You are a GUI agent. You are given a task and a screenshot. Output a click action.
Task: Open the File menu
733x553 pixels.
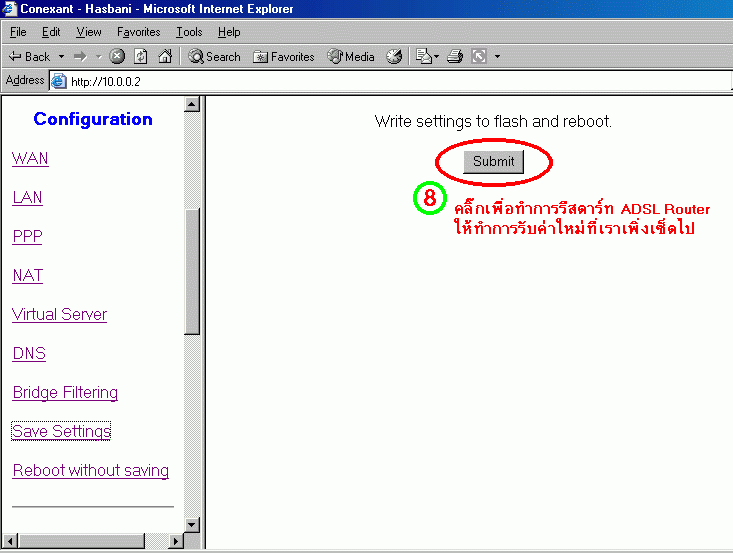pyautogui.click(x=18, y=32)
